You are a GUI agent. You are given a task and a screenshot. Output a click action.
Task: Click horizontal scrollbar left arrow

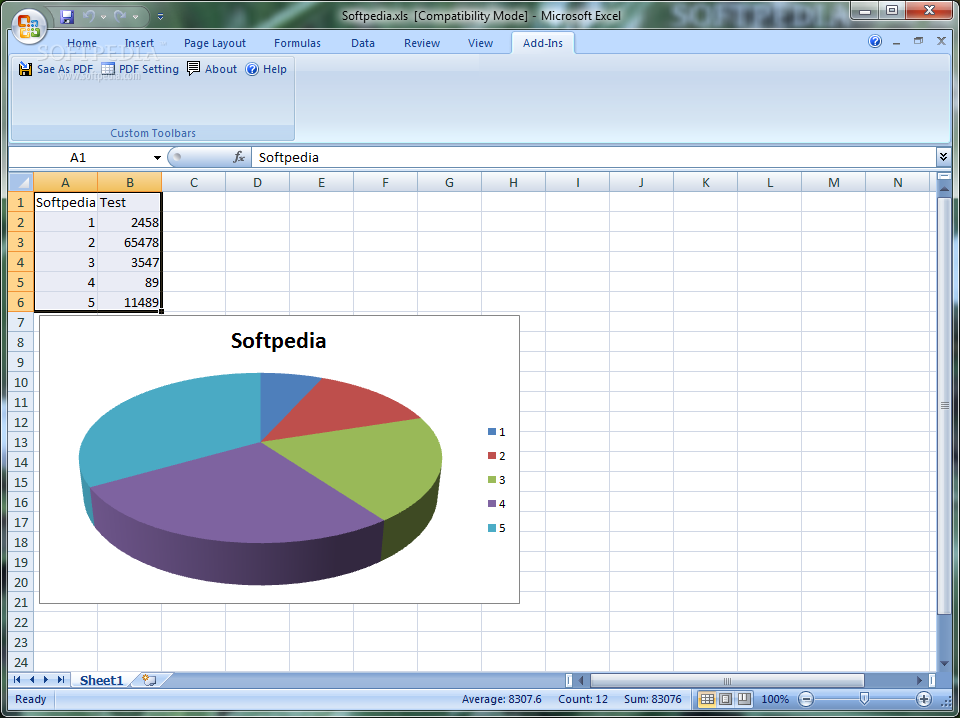pyautogui.click(x=581, y=680)
